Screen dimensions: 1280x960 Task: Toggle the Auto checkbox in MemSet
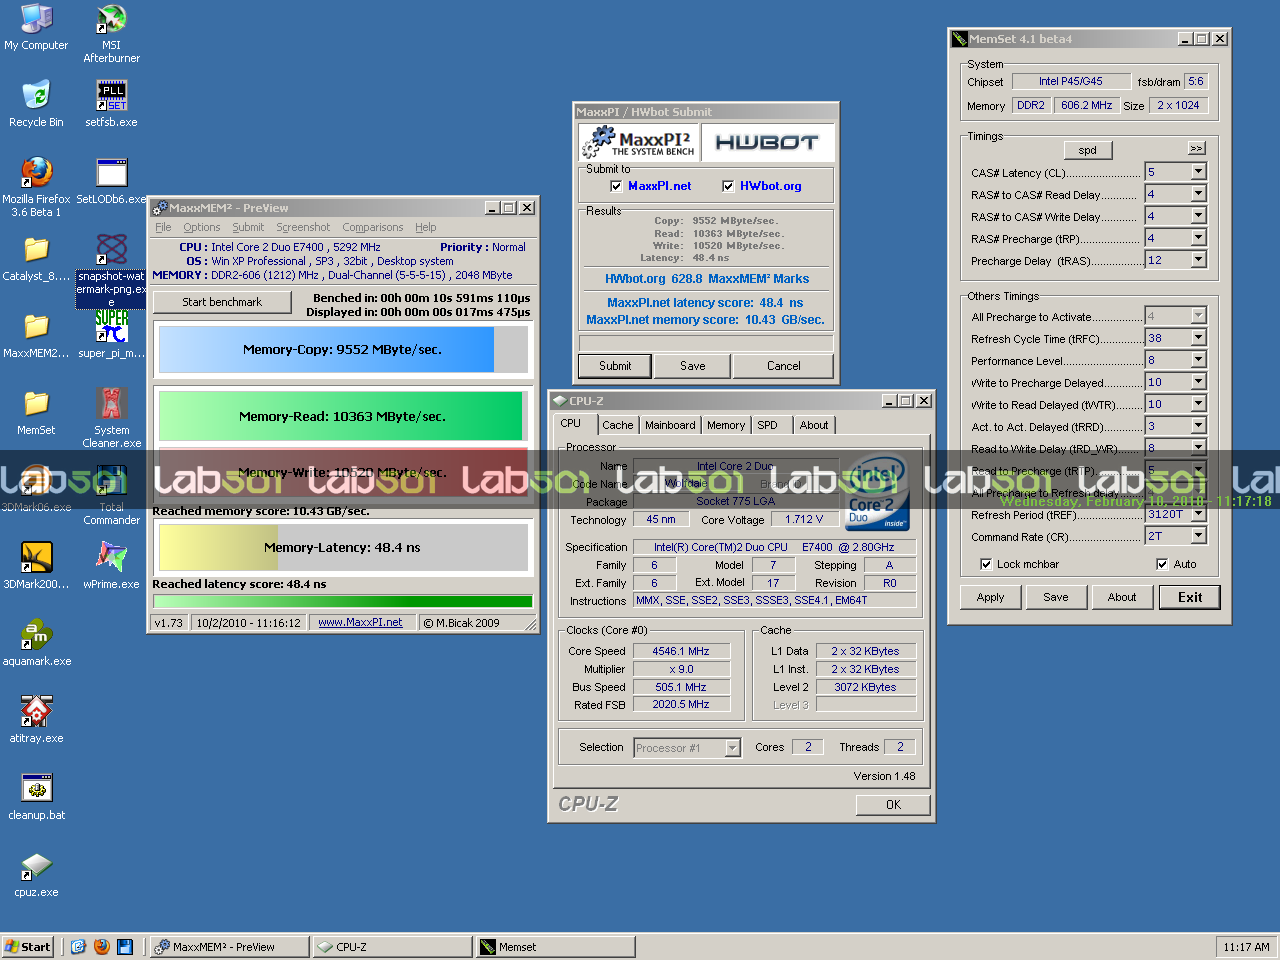[x=1162, y=564]
